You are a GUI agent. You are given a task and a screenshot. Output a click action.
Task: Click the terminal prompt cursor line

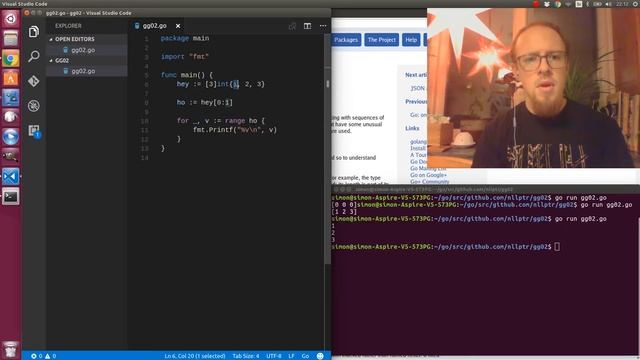click(446, 247)
